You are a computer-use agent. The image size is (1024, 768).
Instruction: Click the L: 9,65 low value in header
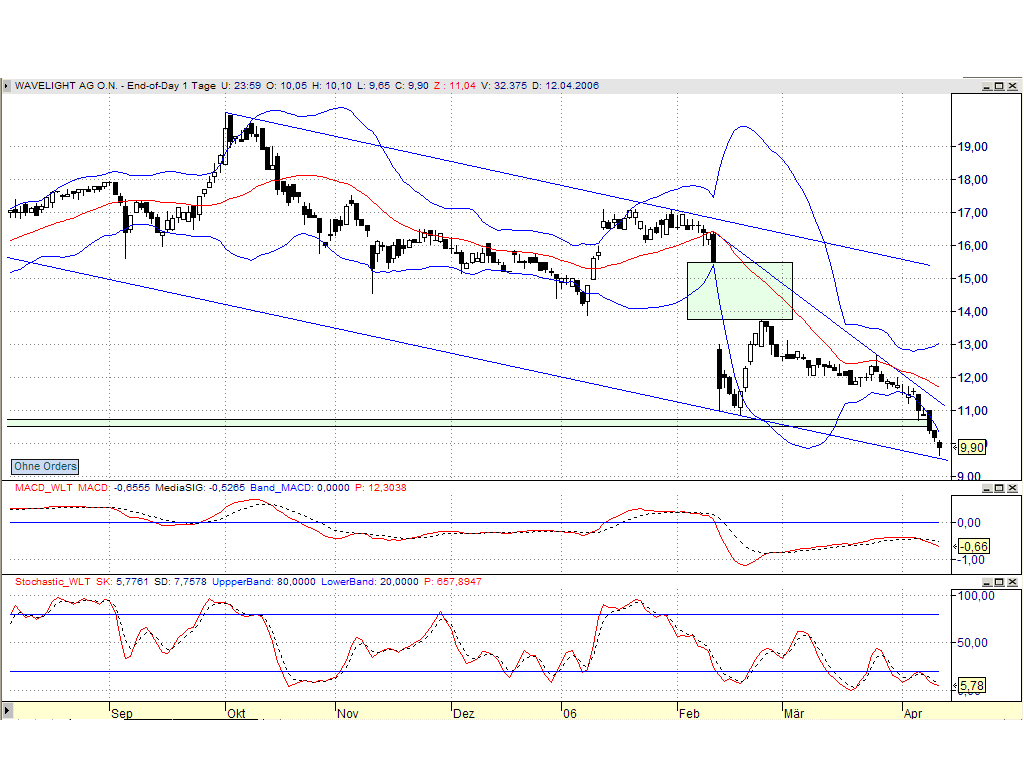click(373, 86)
